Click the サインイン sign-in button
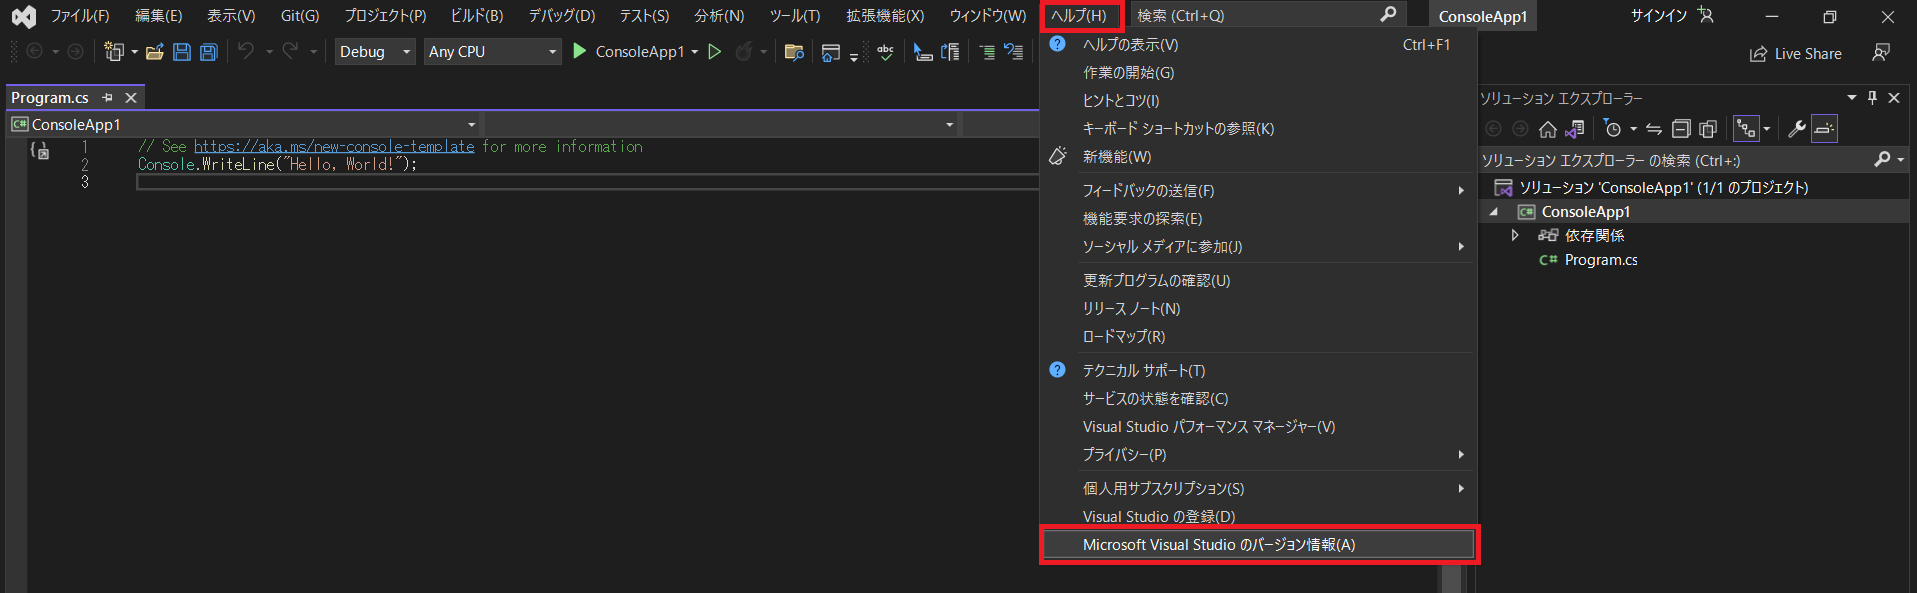This screenshot has width=1917, height=593. tap(1659, 15)
